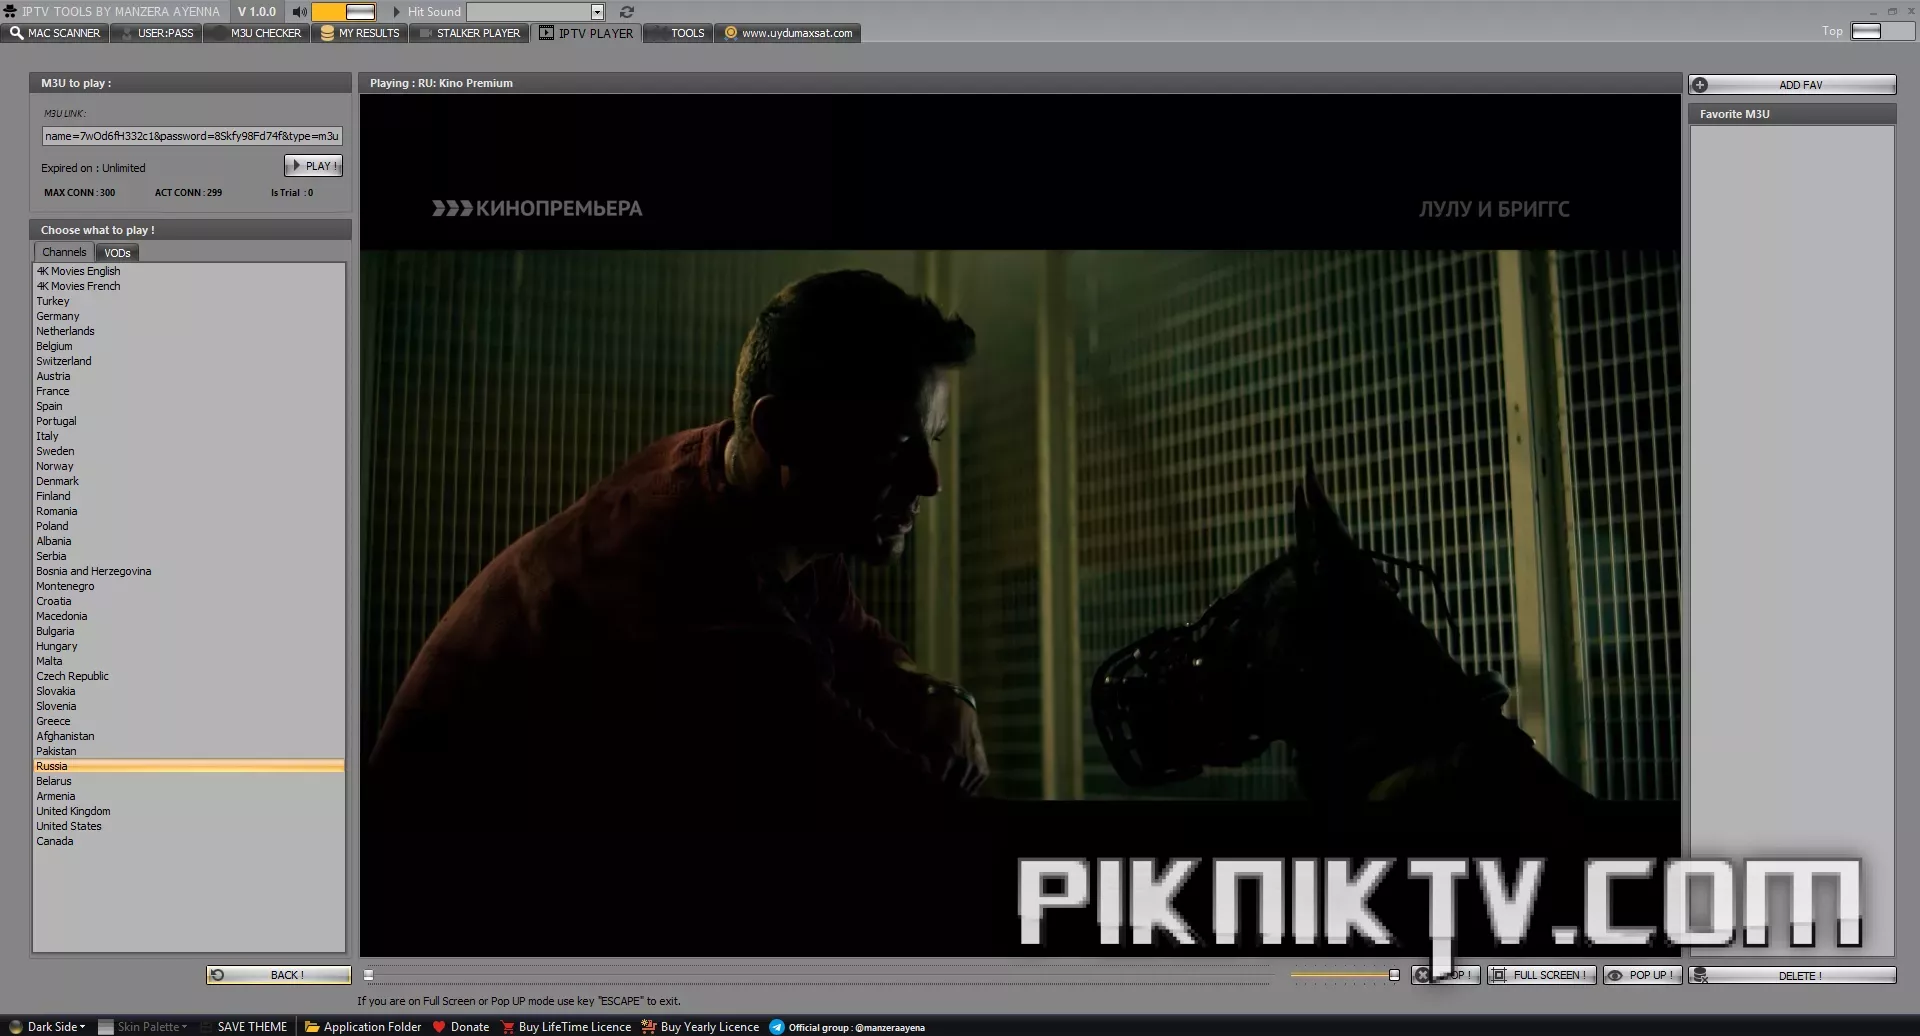
Task: Click the Hit Sound play arrow
Action: [396, 12]
